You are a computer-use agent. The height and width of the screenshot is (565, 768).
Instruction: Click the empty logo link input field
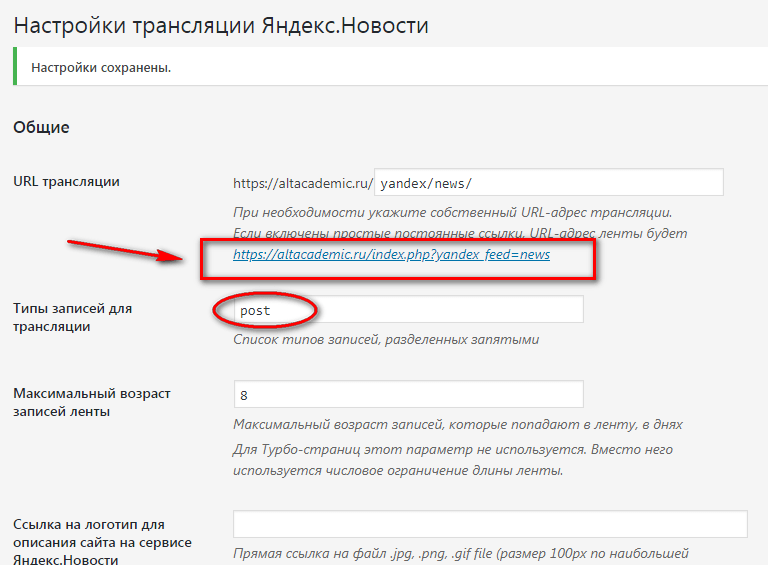pyautogui.click(x=490, y=524)
